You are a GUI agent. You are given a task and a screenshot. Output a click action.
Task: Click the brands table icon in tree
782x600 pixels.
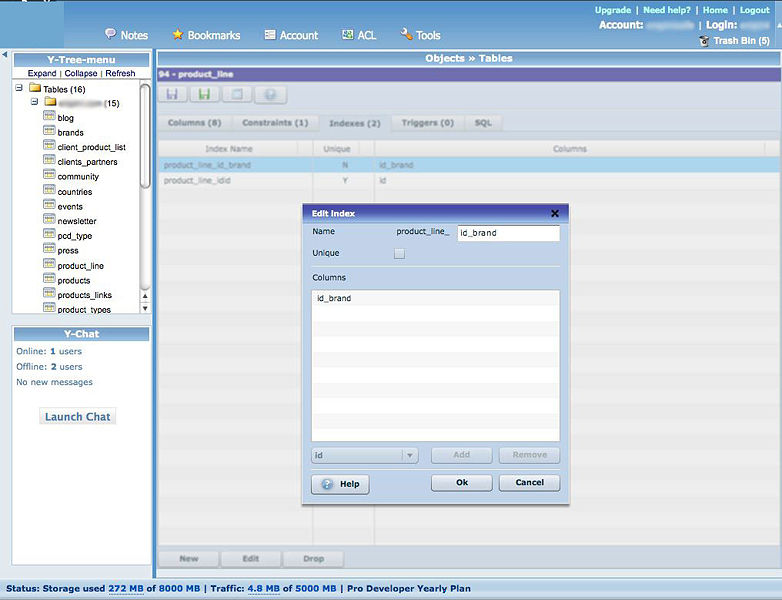tap(49, 132)
